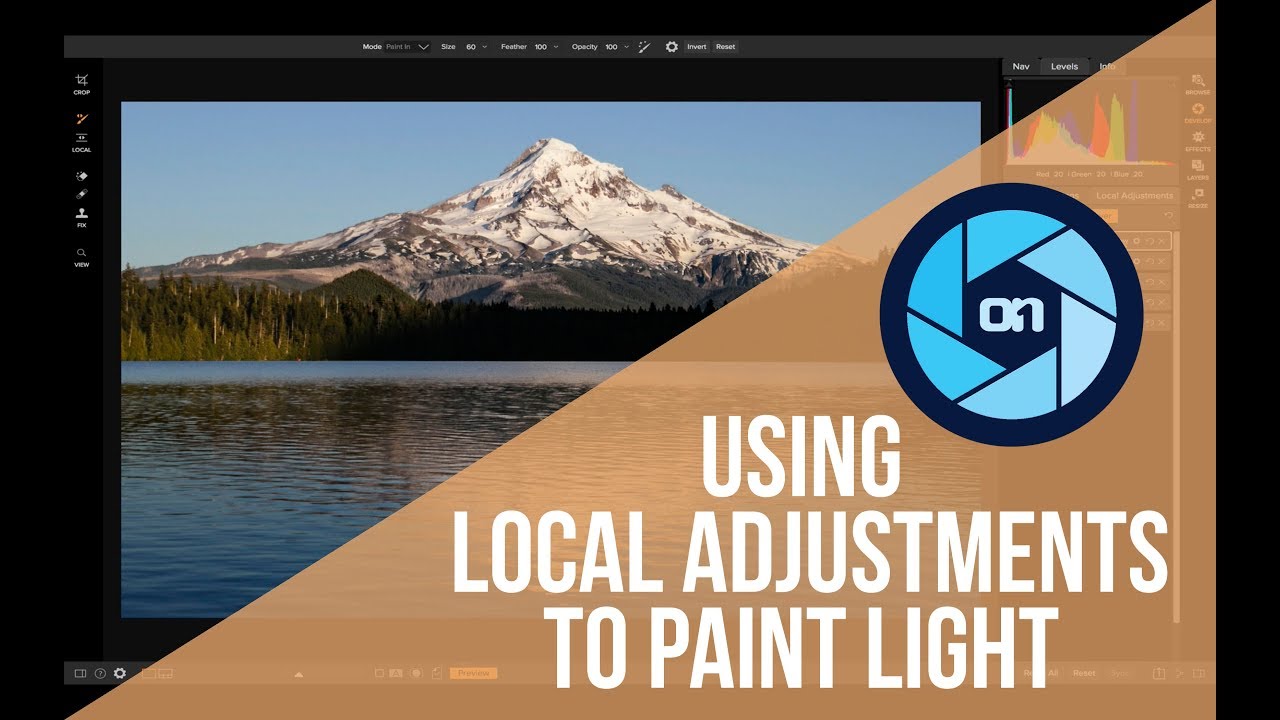
Task: Open settings gear on first adjustment layer
Action: coord(1137,242)
